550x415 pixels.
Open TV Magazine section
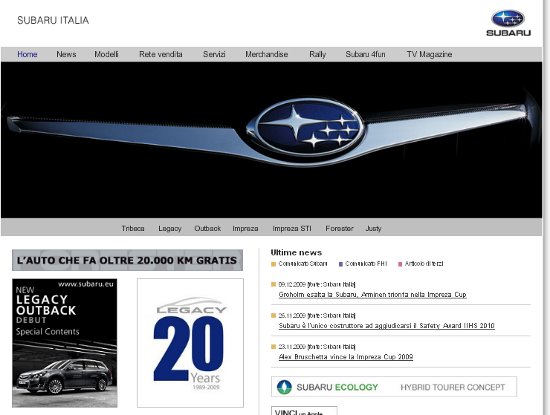click(429, 54)
